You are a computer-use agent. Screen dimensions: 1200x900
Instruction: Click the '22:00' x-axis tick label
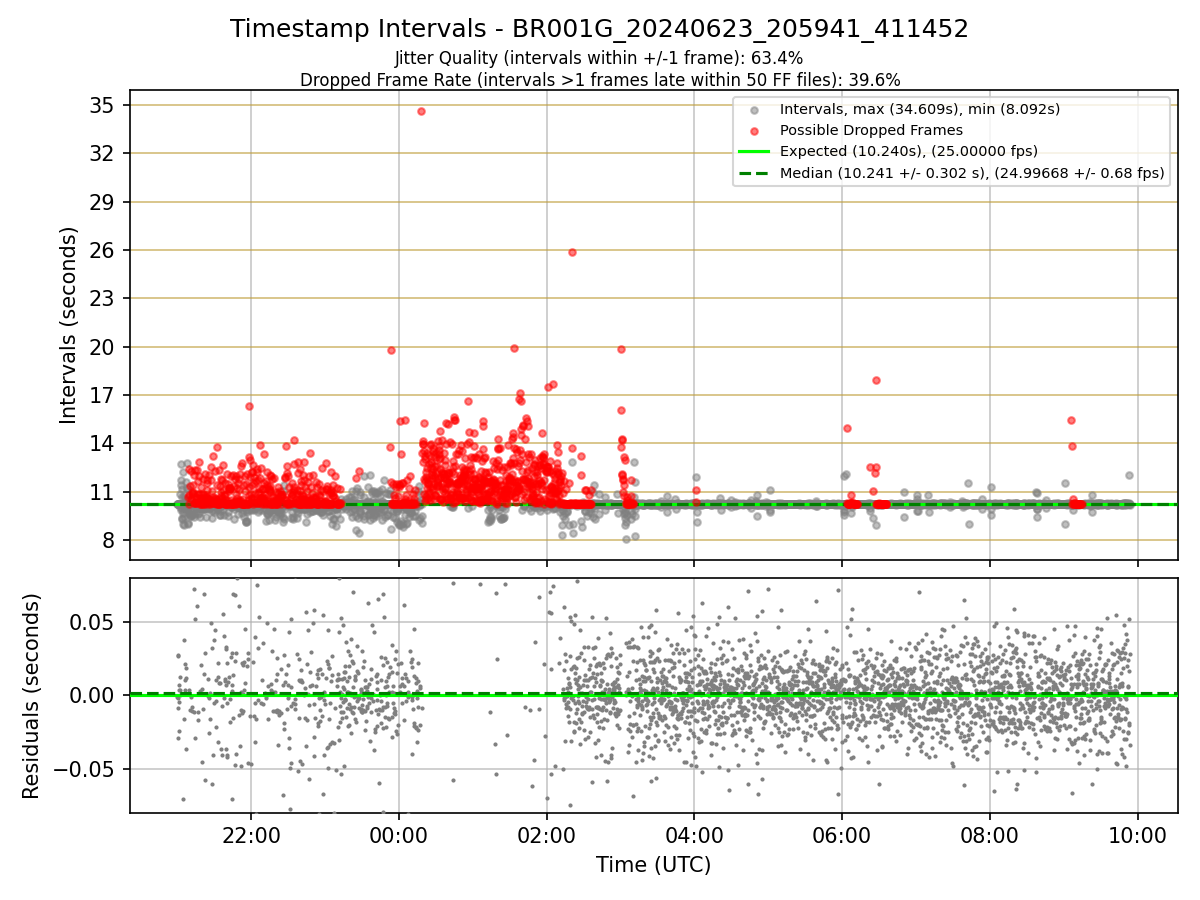[x=251, y=834]
